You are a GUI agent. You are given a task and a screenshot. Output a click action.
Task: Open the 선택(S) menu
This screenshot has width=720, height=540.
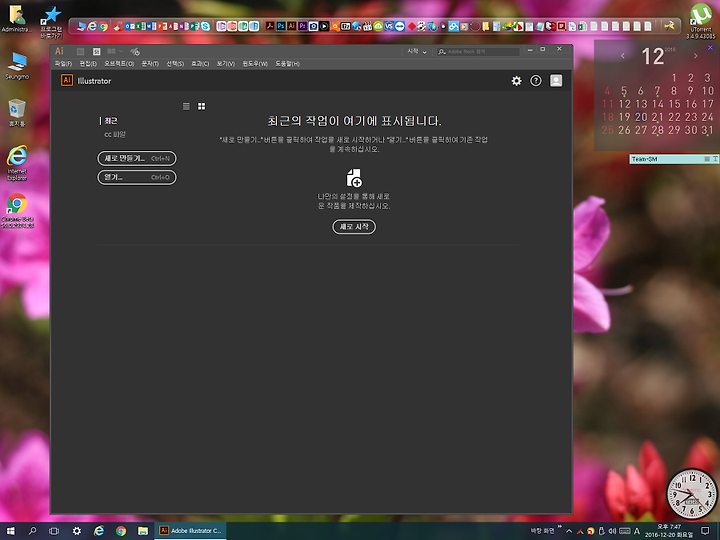click(175, 64)
